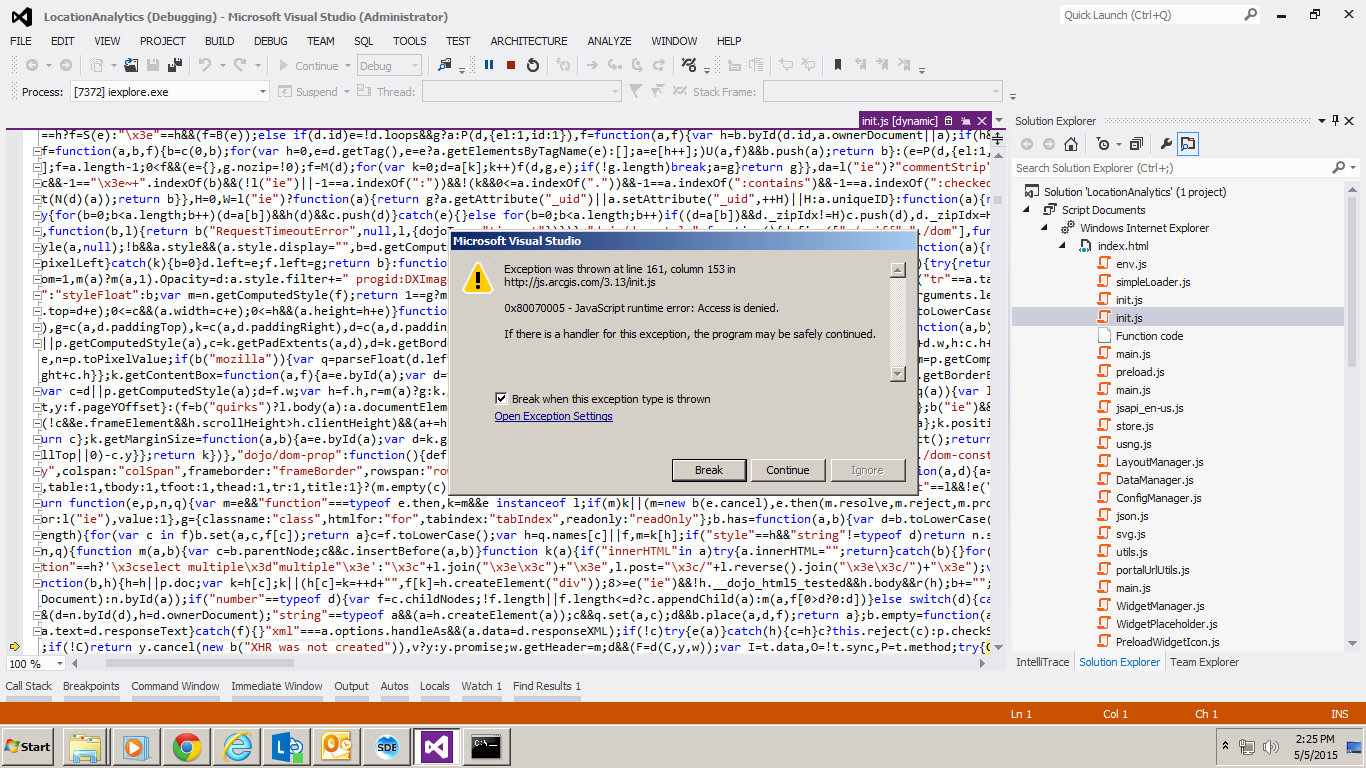This screenshot has width=1366, height=768.
Task: Select simpleLoader.js in Solution Explorer
Action: click(1153, 282)
